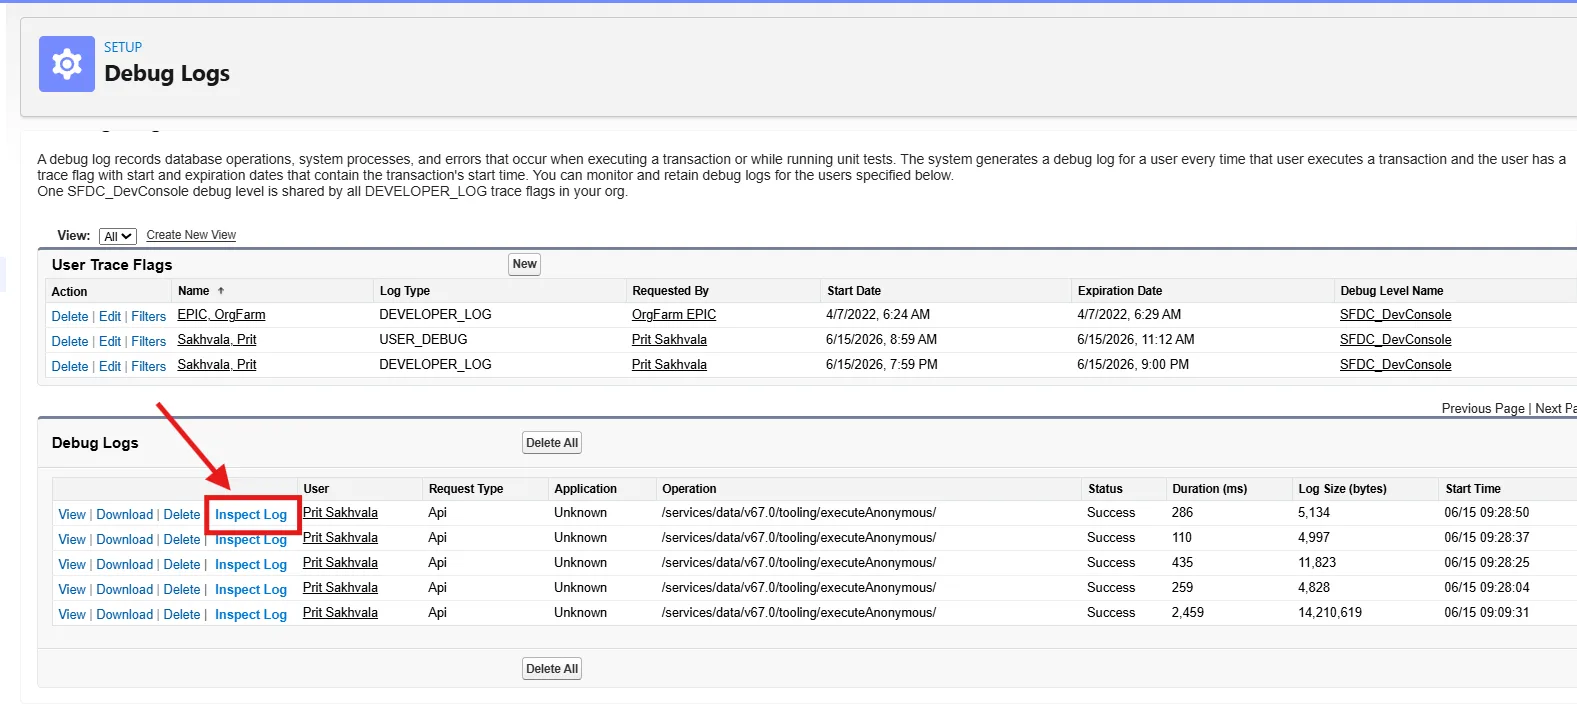Click the top Delete All button
This screenshot has width=1577, height=710.
tap(552, 443)
